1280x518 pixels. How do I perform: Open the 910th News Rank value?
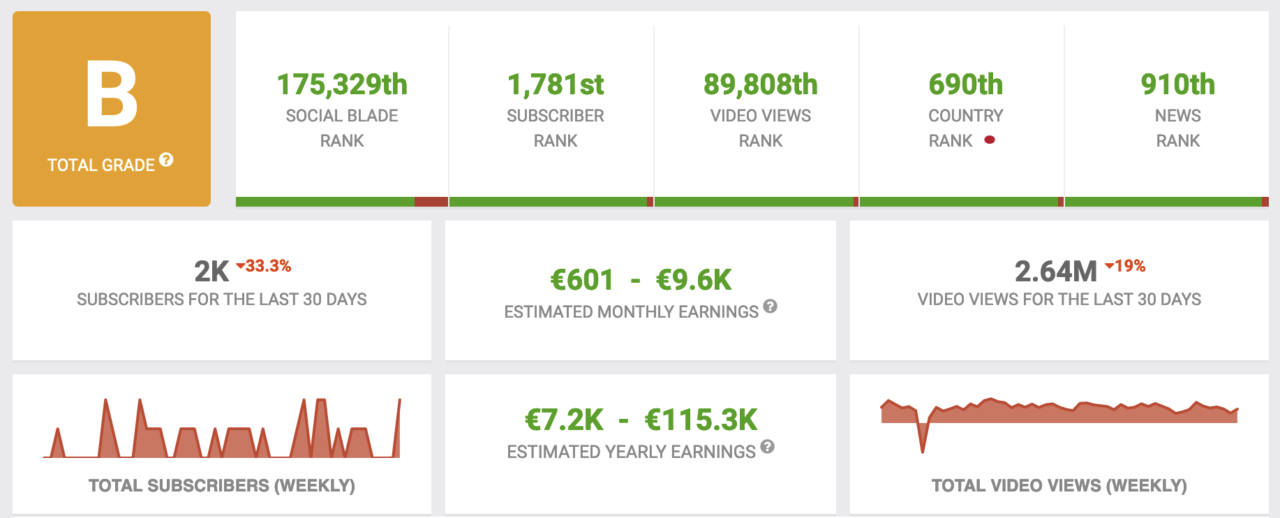pos(1178,84)
